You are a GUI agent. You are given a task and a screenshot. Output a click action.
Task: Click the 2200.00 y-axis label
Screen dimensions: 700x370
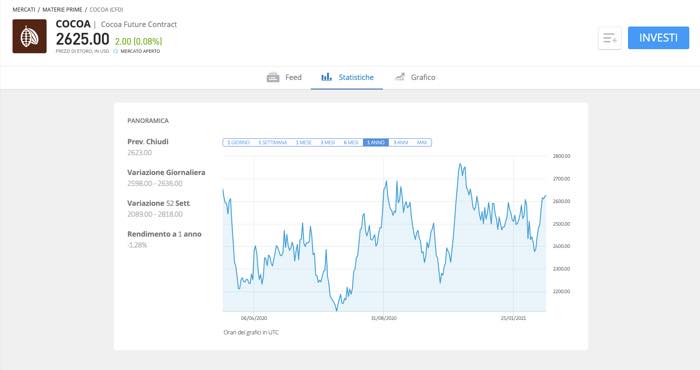[561, 291]
